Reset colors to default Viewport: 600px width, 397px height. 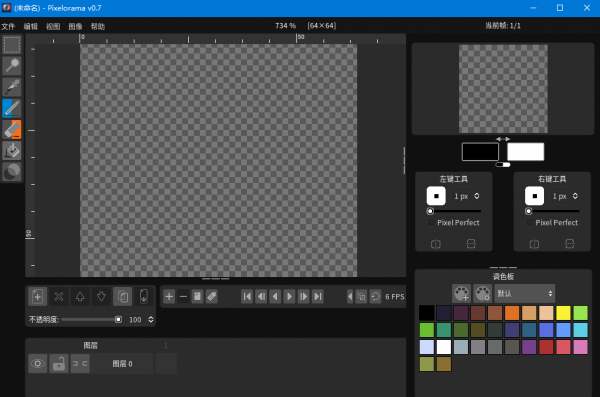[x=503, y=165]
